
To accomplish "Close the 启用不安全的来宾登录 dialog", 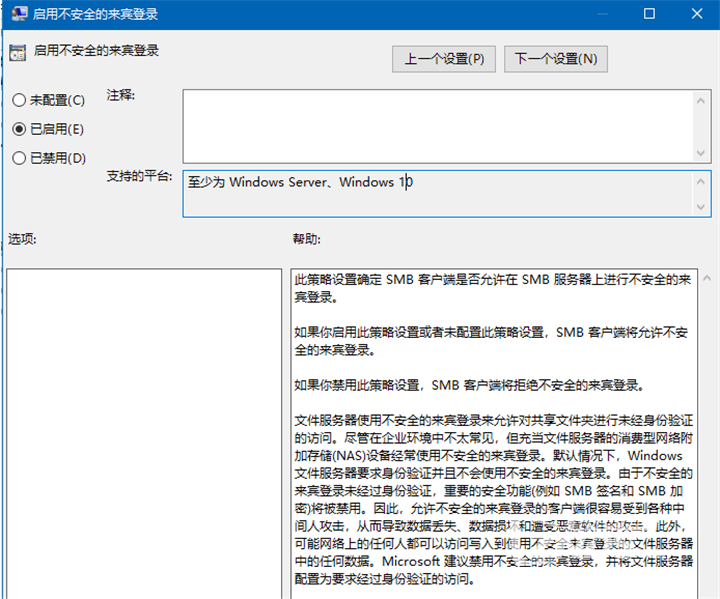I will pyautogui.click(x=697, y=14).
